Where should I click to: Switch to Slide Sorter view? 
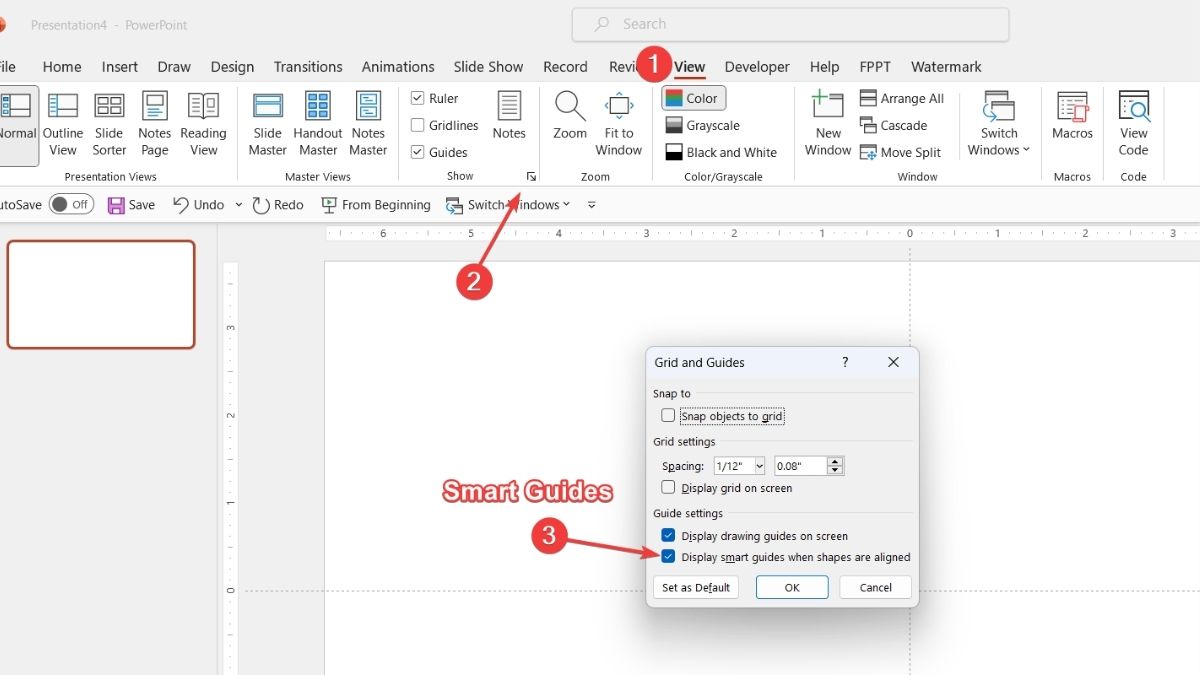(109, 124)
